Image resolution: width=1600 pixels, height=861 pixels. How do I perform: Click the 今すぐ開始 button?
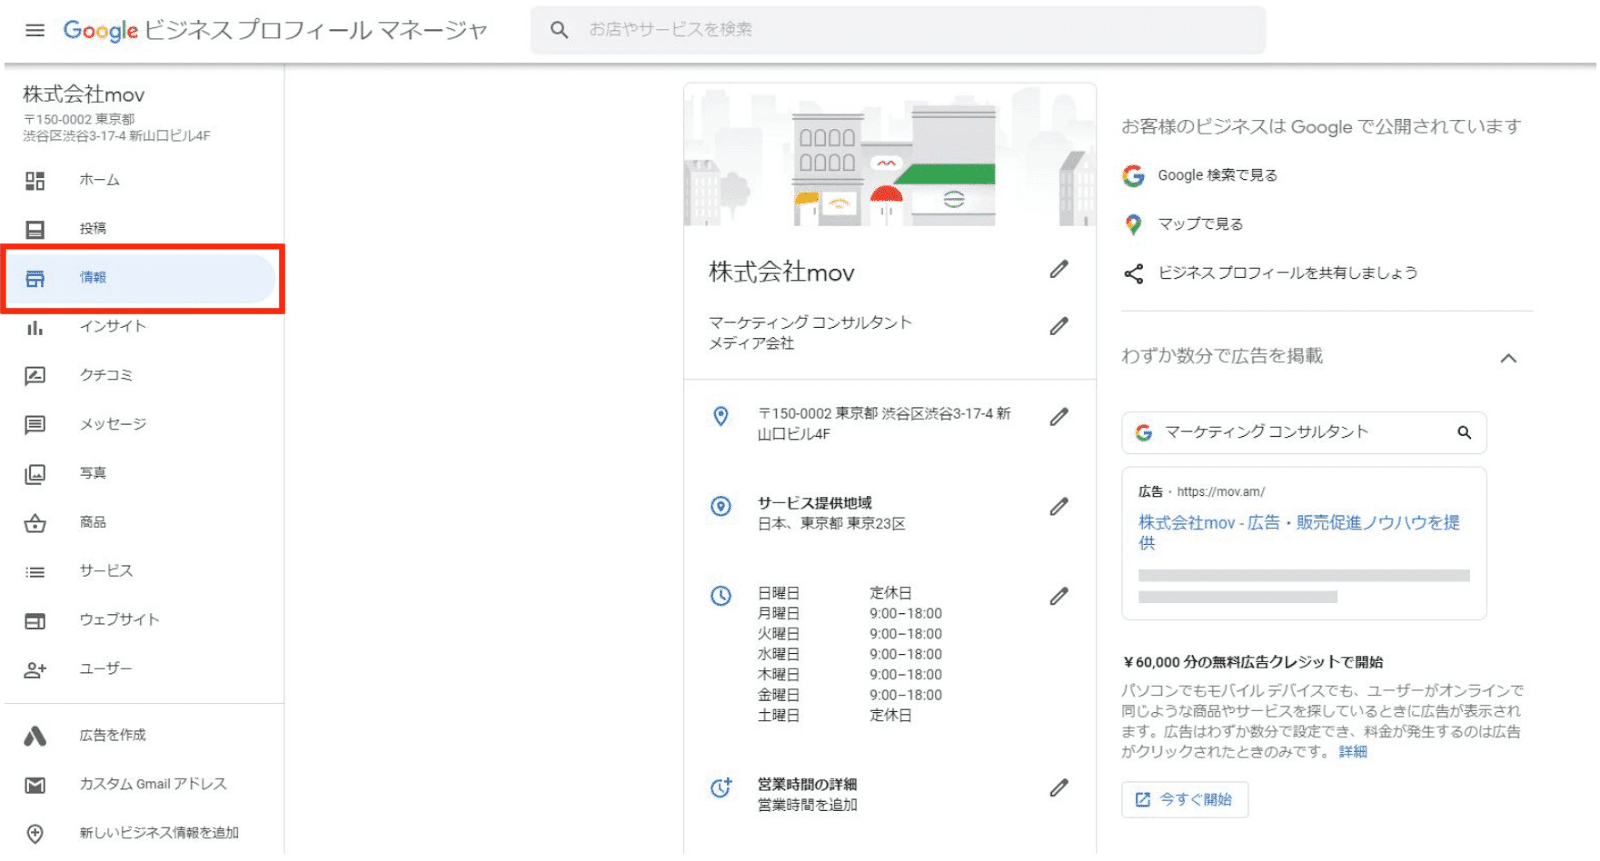[1184, 800]
